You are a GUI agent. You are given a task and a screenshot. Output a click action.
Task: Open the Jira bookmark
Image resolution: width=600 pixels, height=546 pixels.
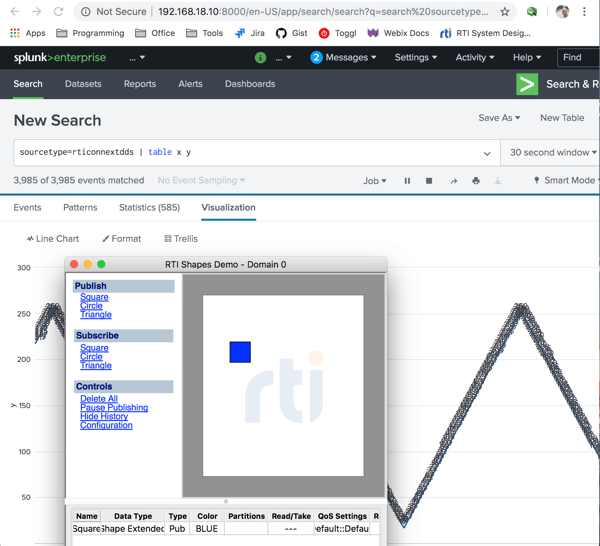tap(249, 33)
